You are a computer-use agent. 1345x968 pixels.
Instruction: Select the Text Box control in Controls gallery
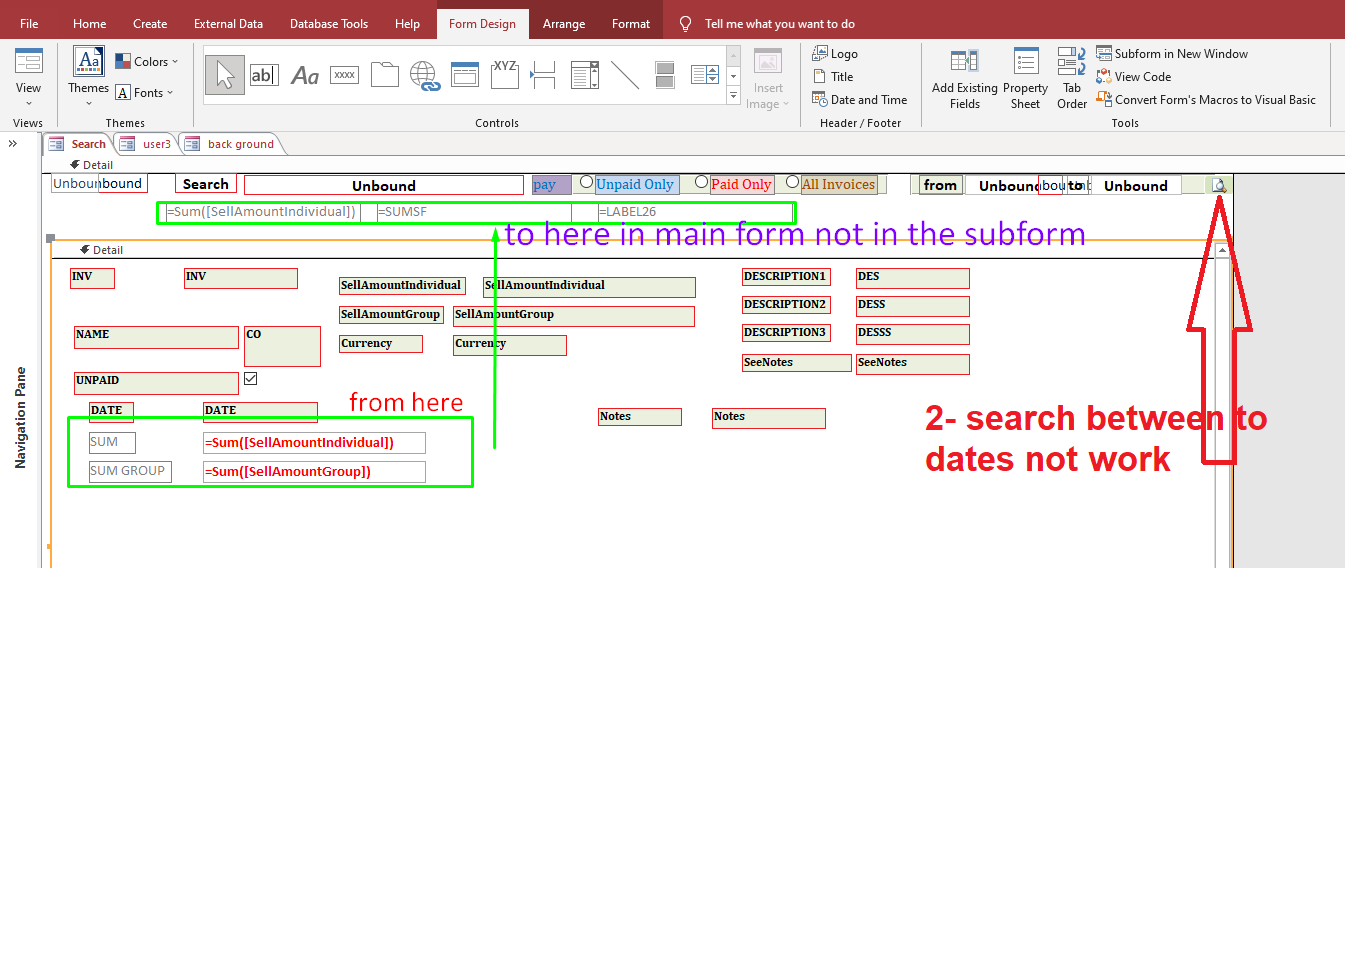point(264,74)
